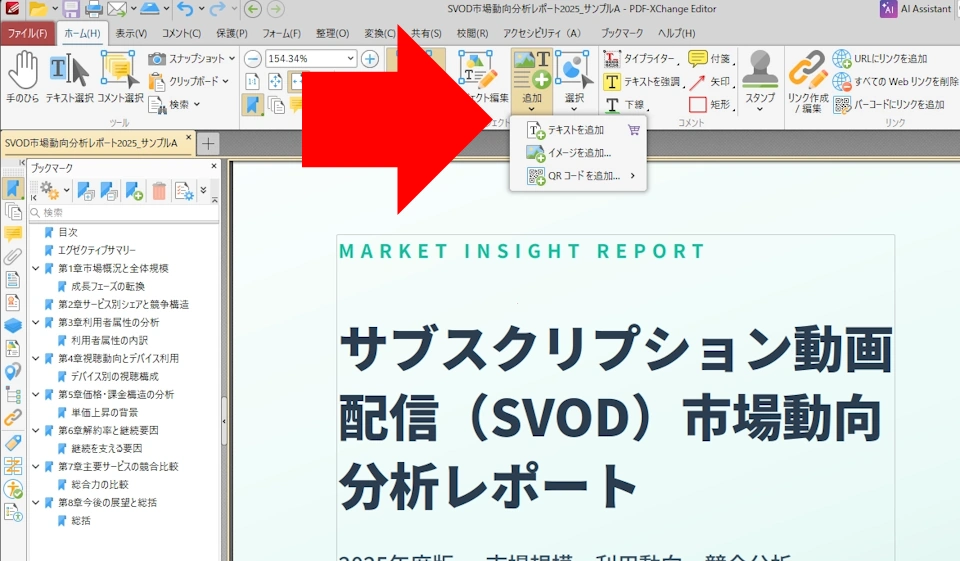Click the fit page icon
The width and height of the screenshot is (960, 561).
[x=276, y=81]
